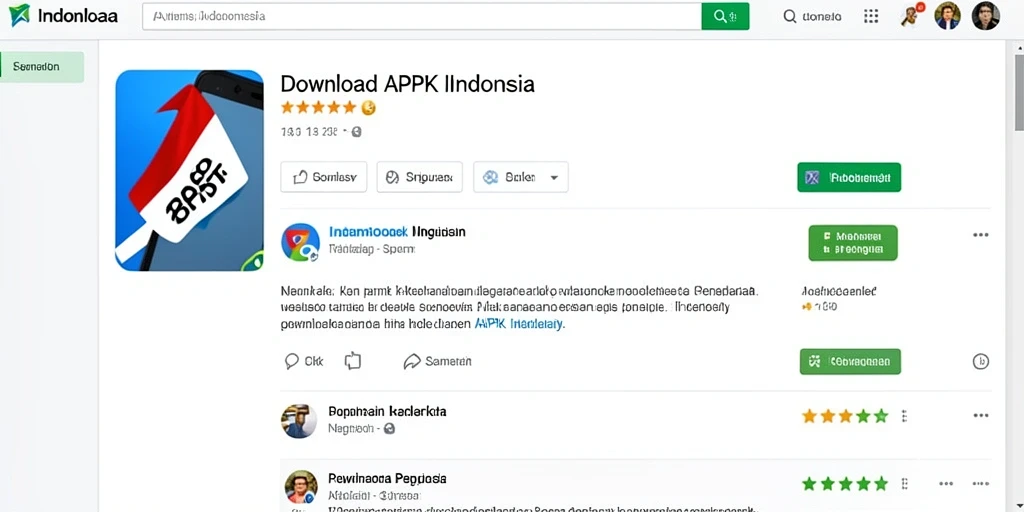Image resolution: width=1024 pixels, height=512 pixels.
Task: Select the Seenedon sidebar tab
Action: (42, 67)
